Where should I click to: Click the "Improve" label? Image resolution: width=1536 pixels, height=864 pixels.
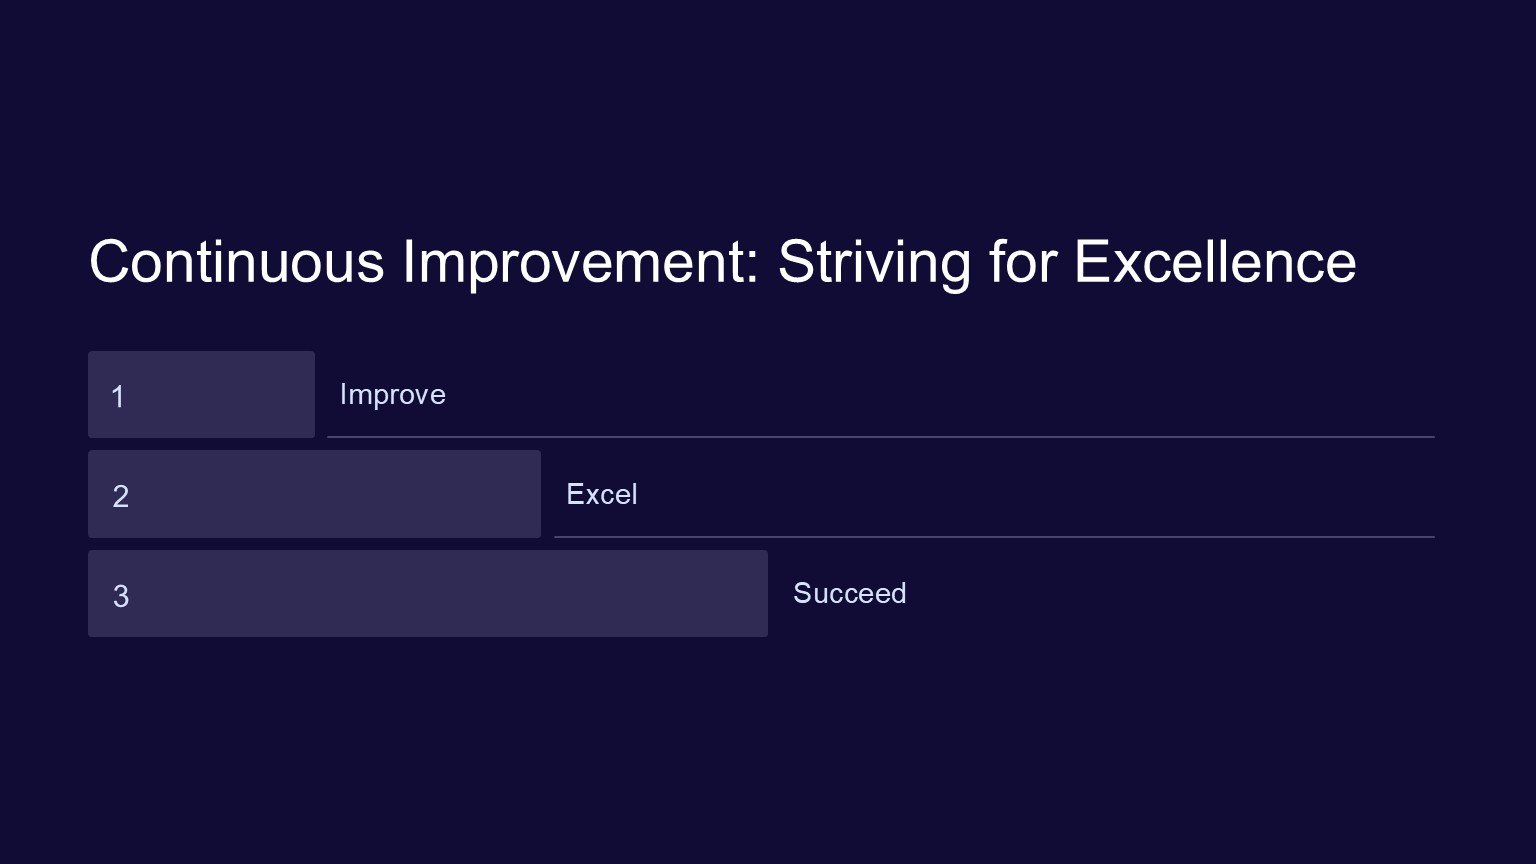[392, 394]
